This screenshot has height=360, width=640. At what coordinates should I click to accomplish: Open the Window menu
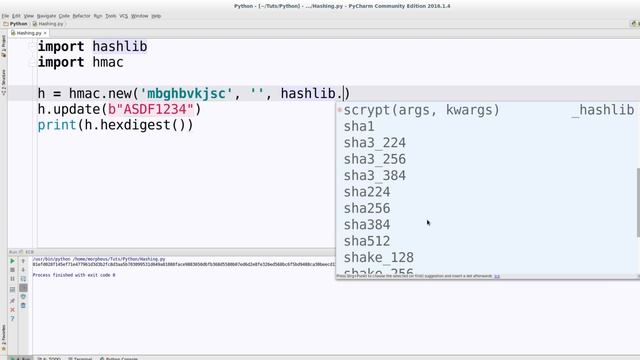pyautogui.click(x=140, y=16)
